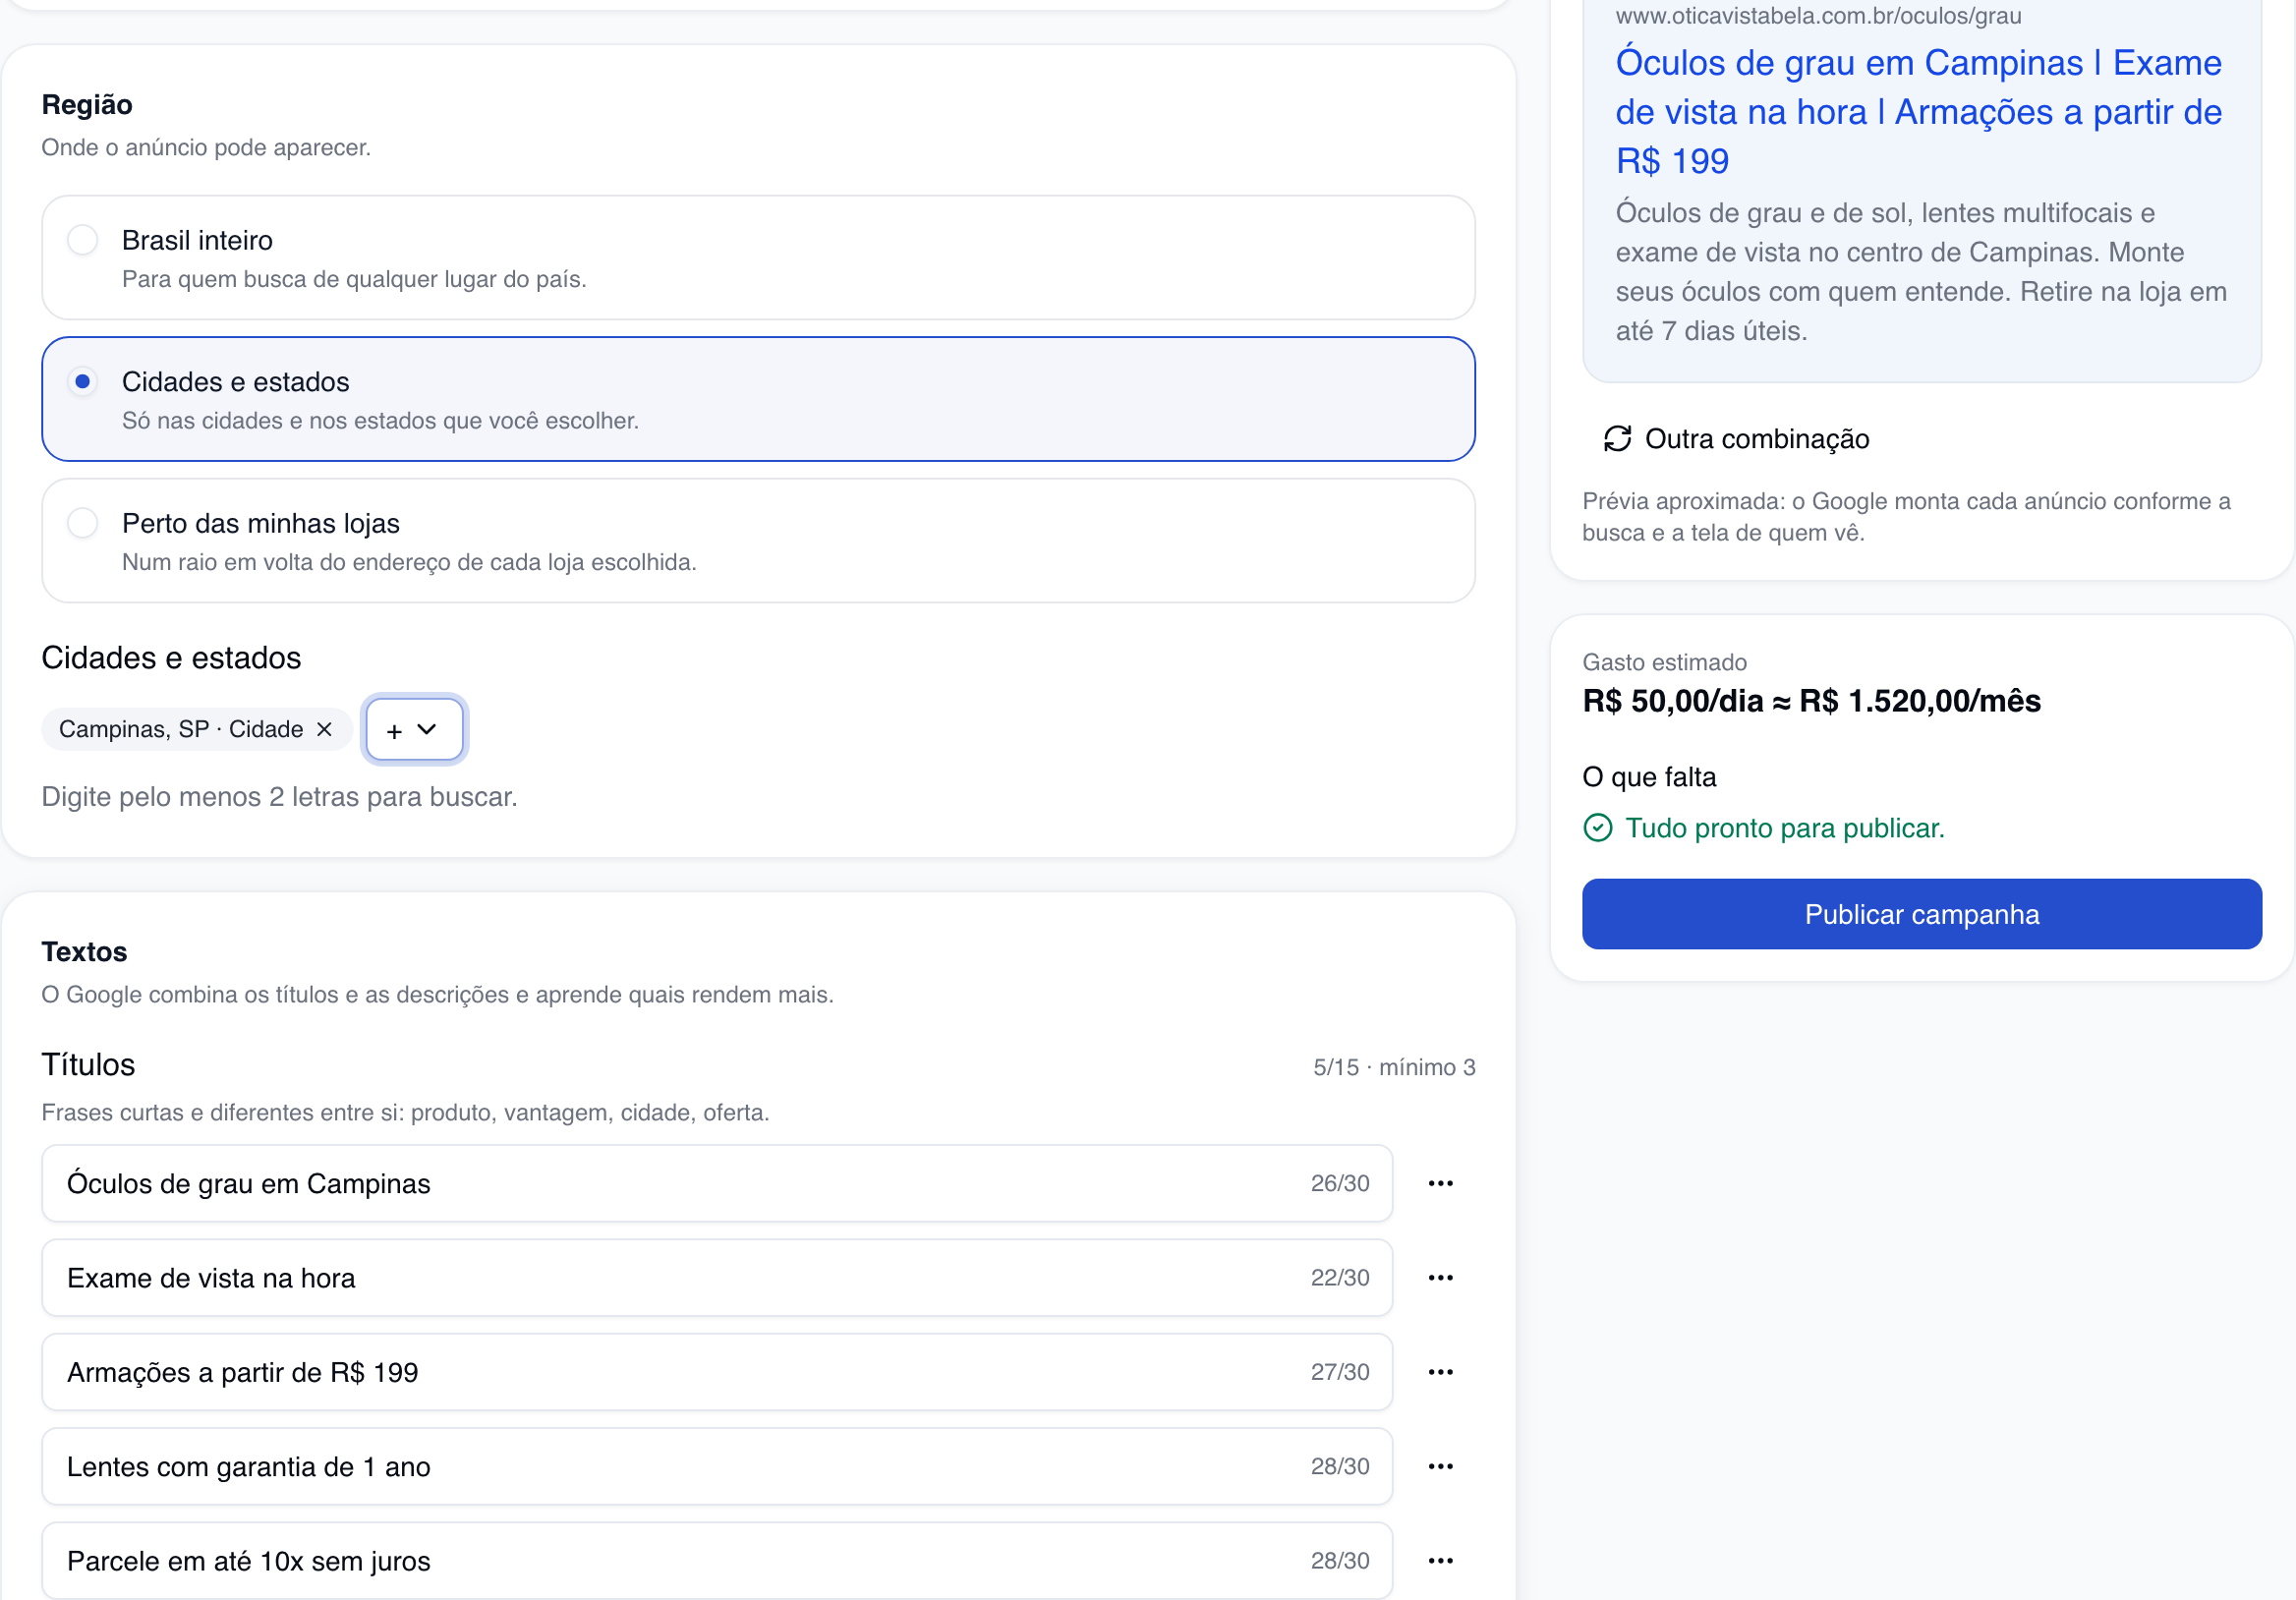Open the add city plus dropdown

414,729
